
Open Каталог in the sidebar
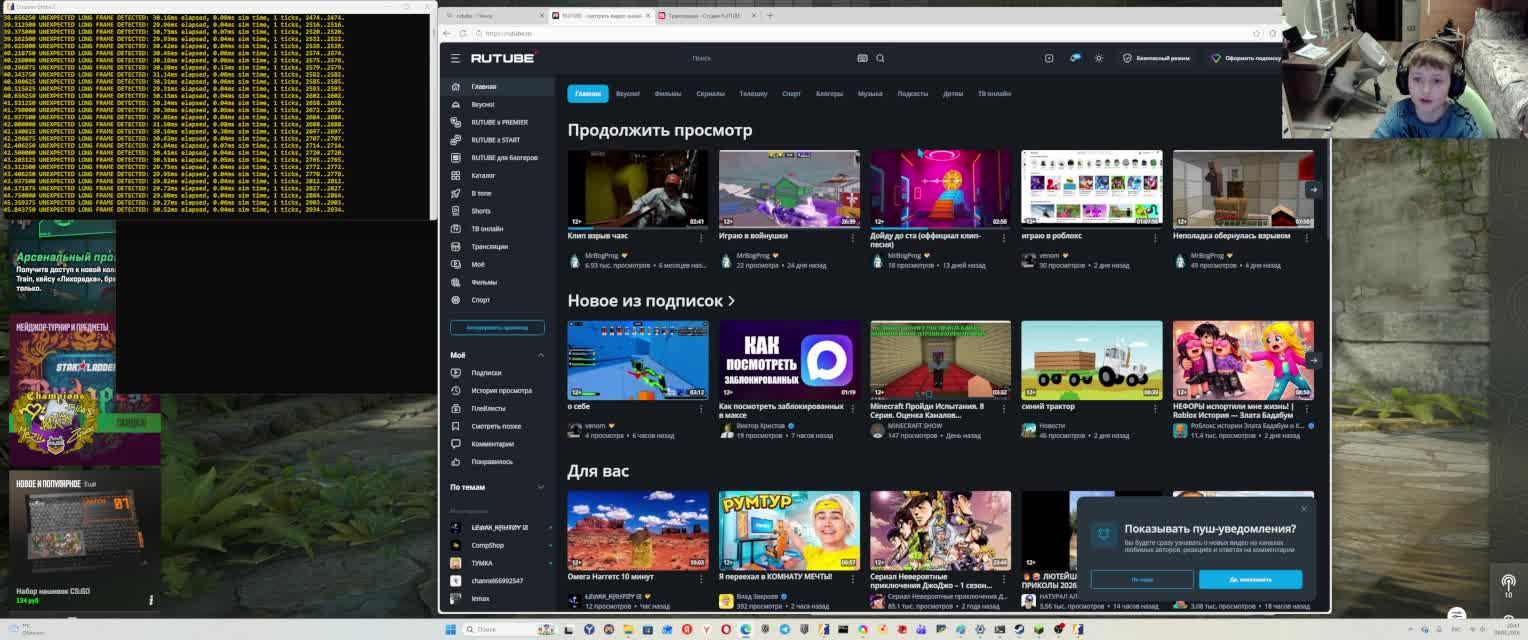click(x=483, y=176)
